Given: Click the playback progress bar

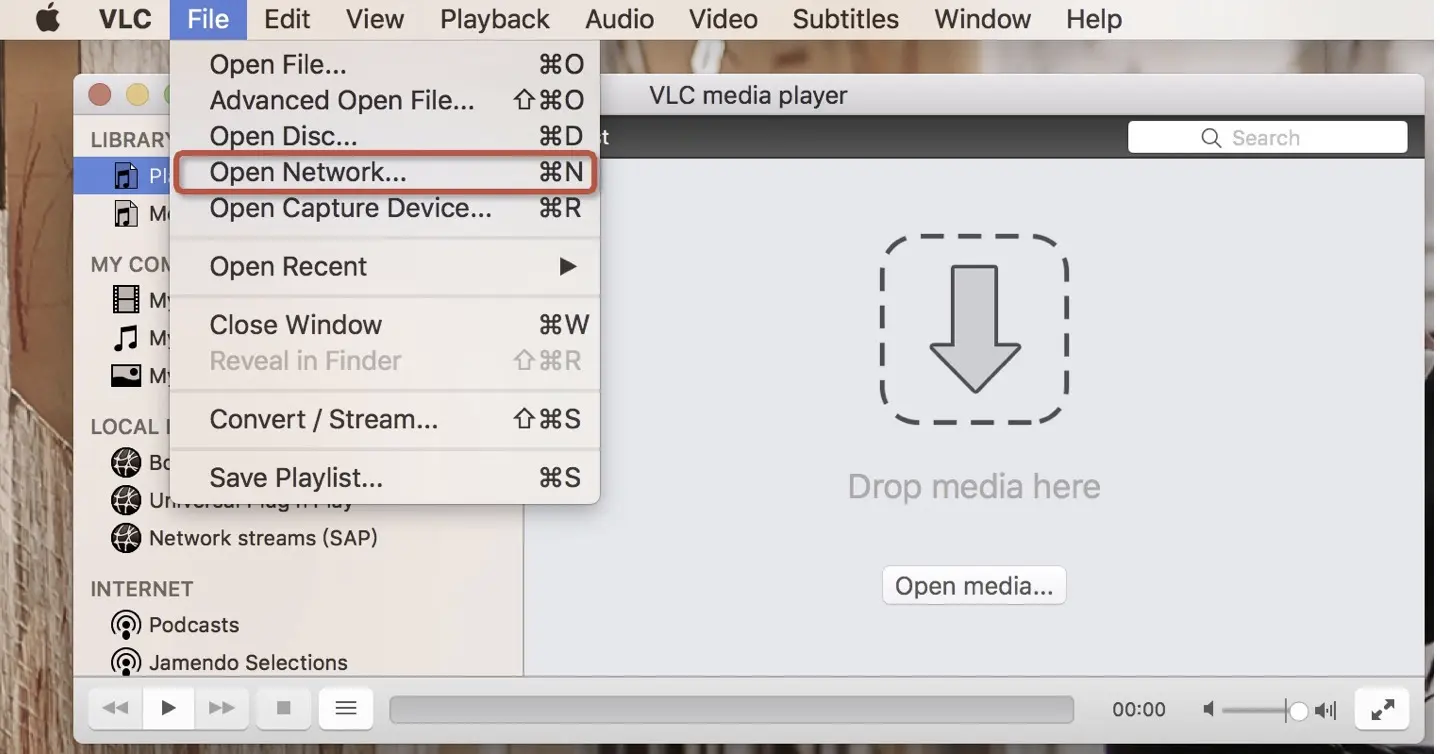Looking at the screenshot, I should pos(731,710).
